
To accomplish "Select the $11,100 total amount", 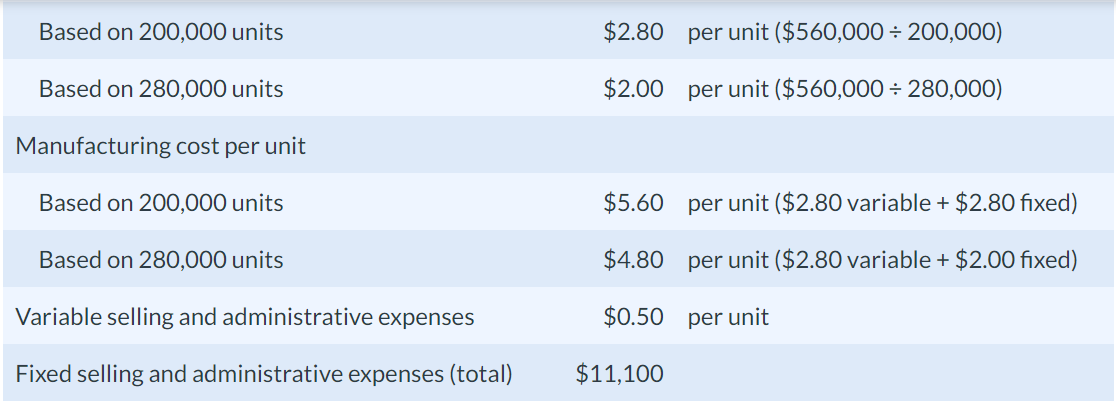I will 619,374.
